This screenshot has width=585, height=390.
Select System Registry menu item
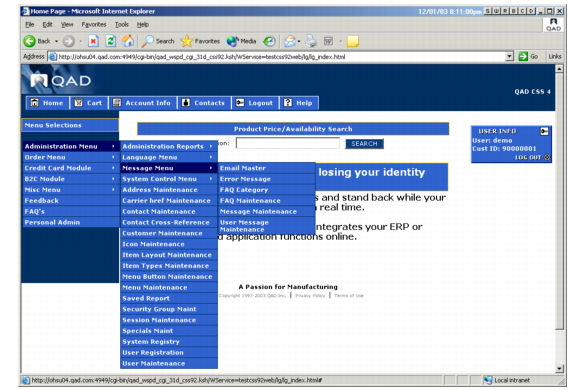169,341
